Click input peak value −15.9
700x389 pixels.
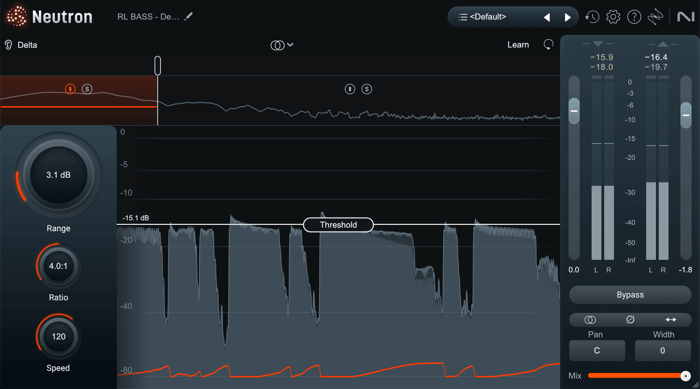(x=601, y=57)
